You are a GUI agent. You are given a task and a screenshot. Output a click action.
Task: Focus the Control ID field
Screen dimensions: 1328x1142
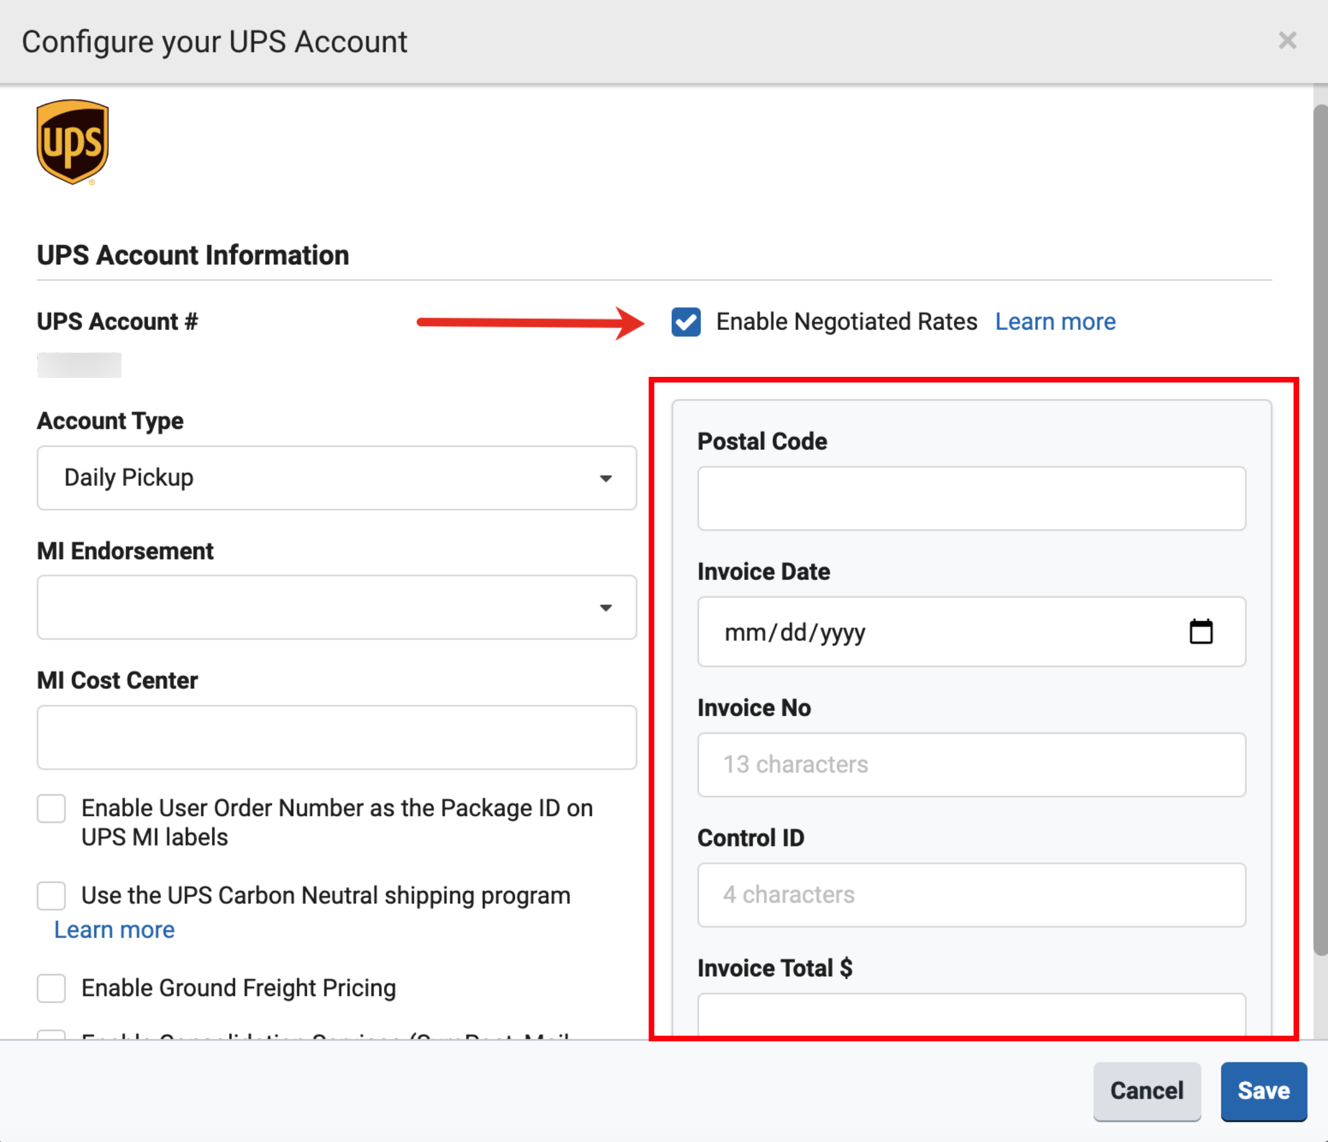[972, 895]
